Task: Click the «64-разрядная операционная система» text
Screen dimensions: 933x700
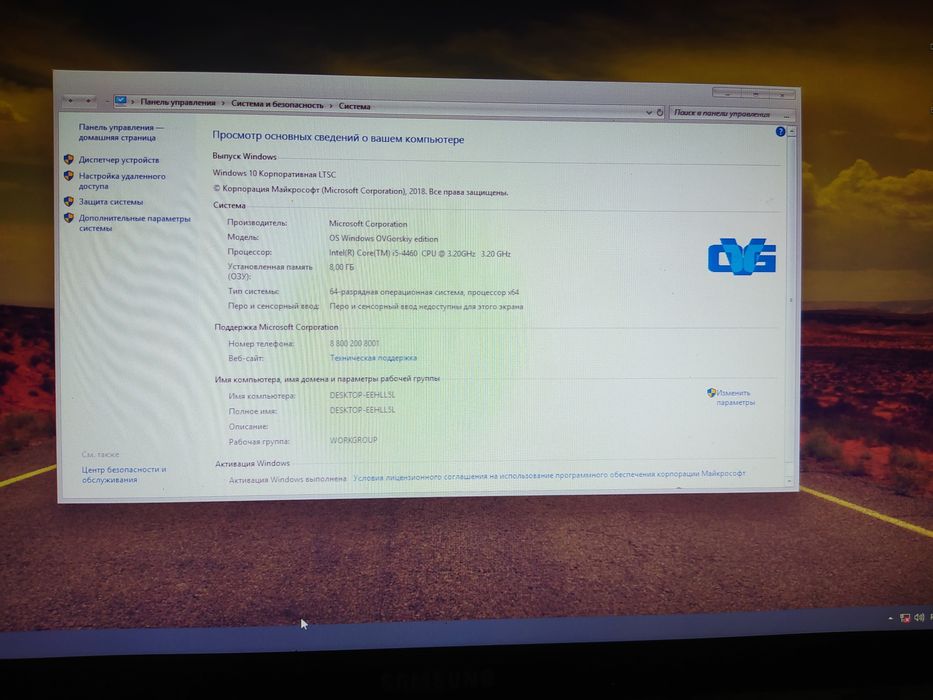Action: coord(396,292)
